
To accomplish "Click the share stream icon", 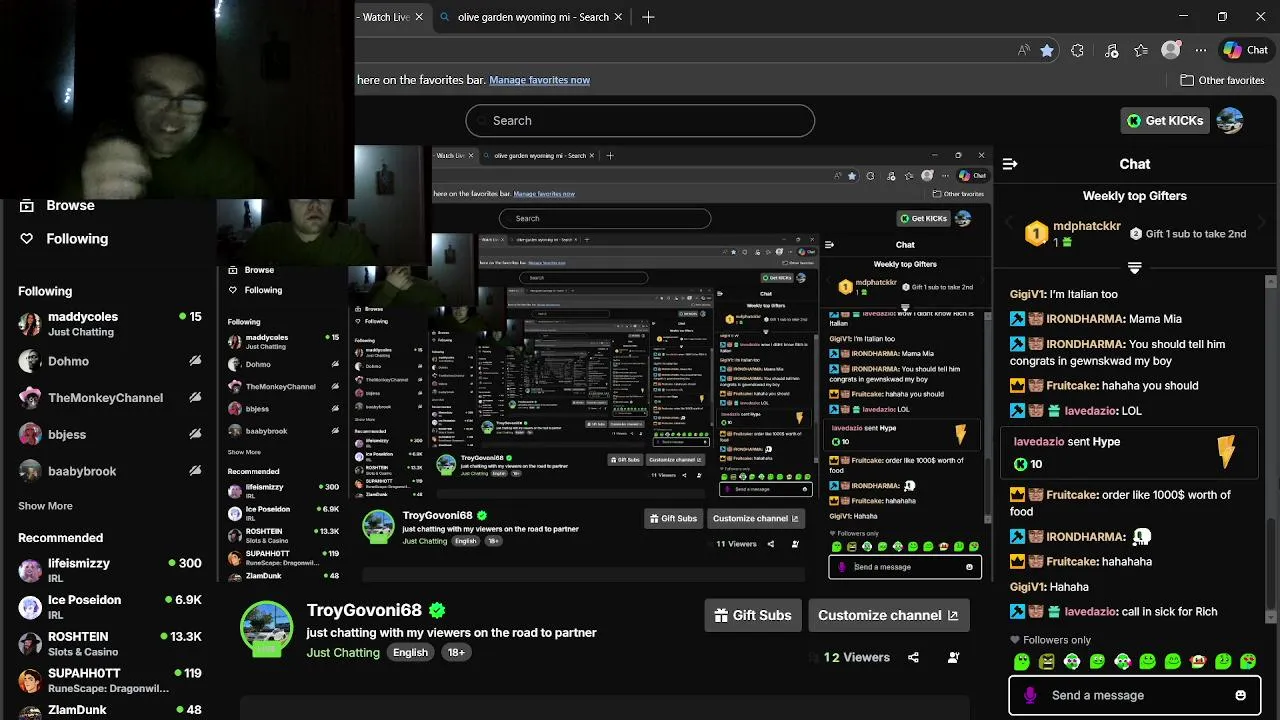I will pos(913,657).
